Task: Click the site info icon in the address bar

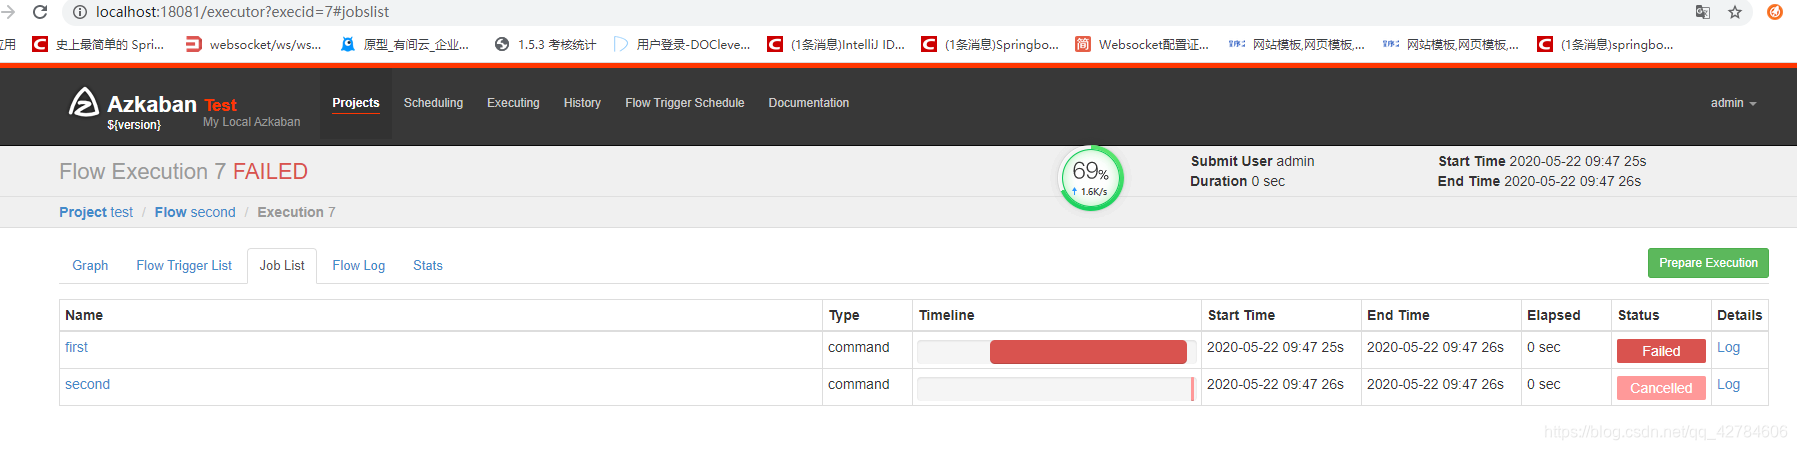Action: [x=80, y=12]
